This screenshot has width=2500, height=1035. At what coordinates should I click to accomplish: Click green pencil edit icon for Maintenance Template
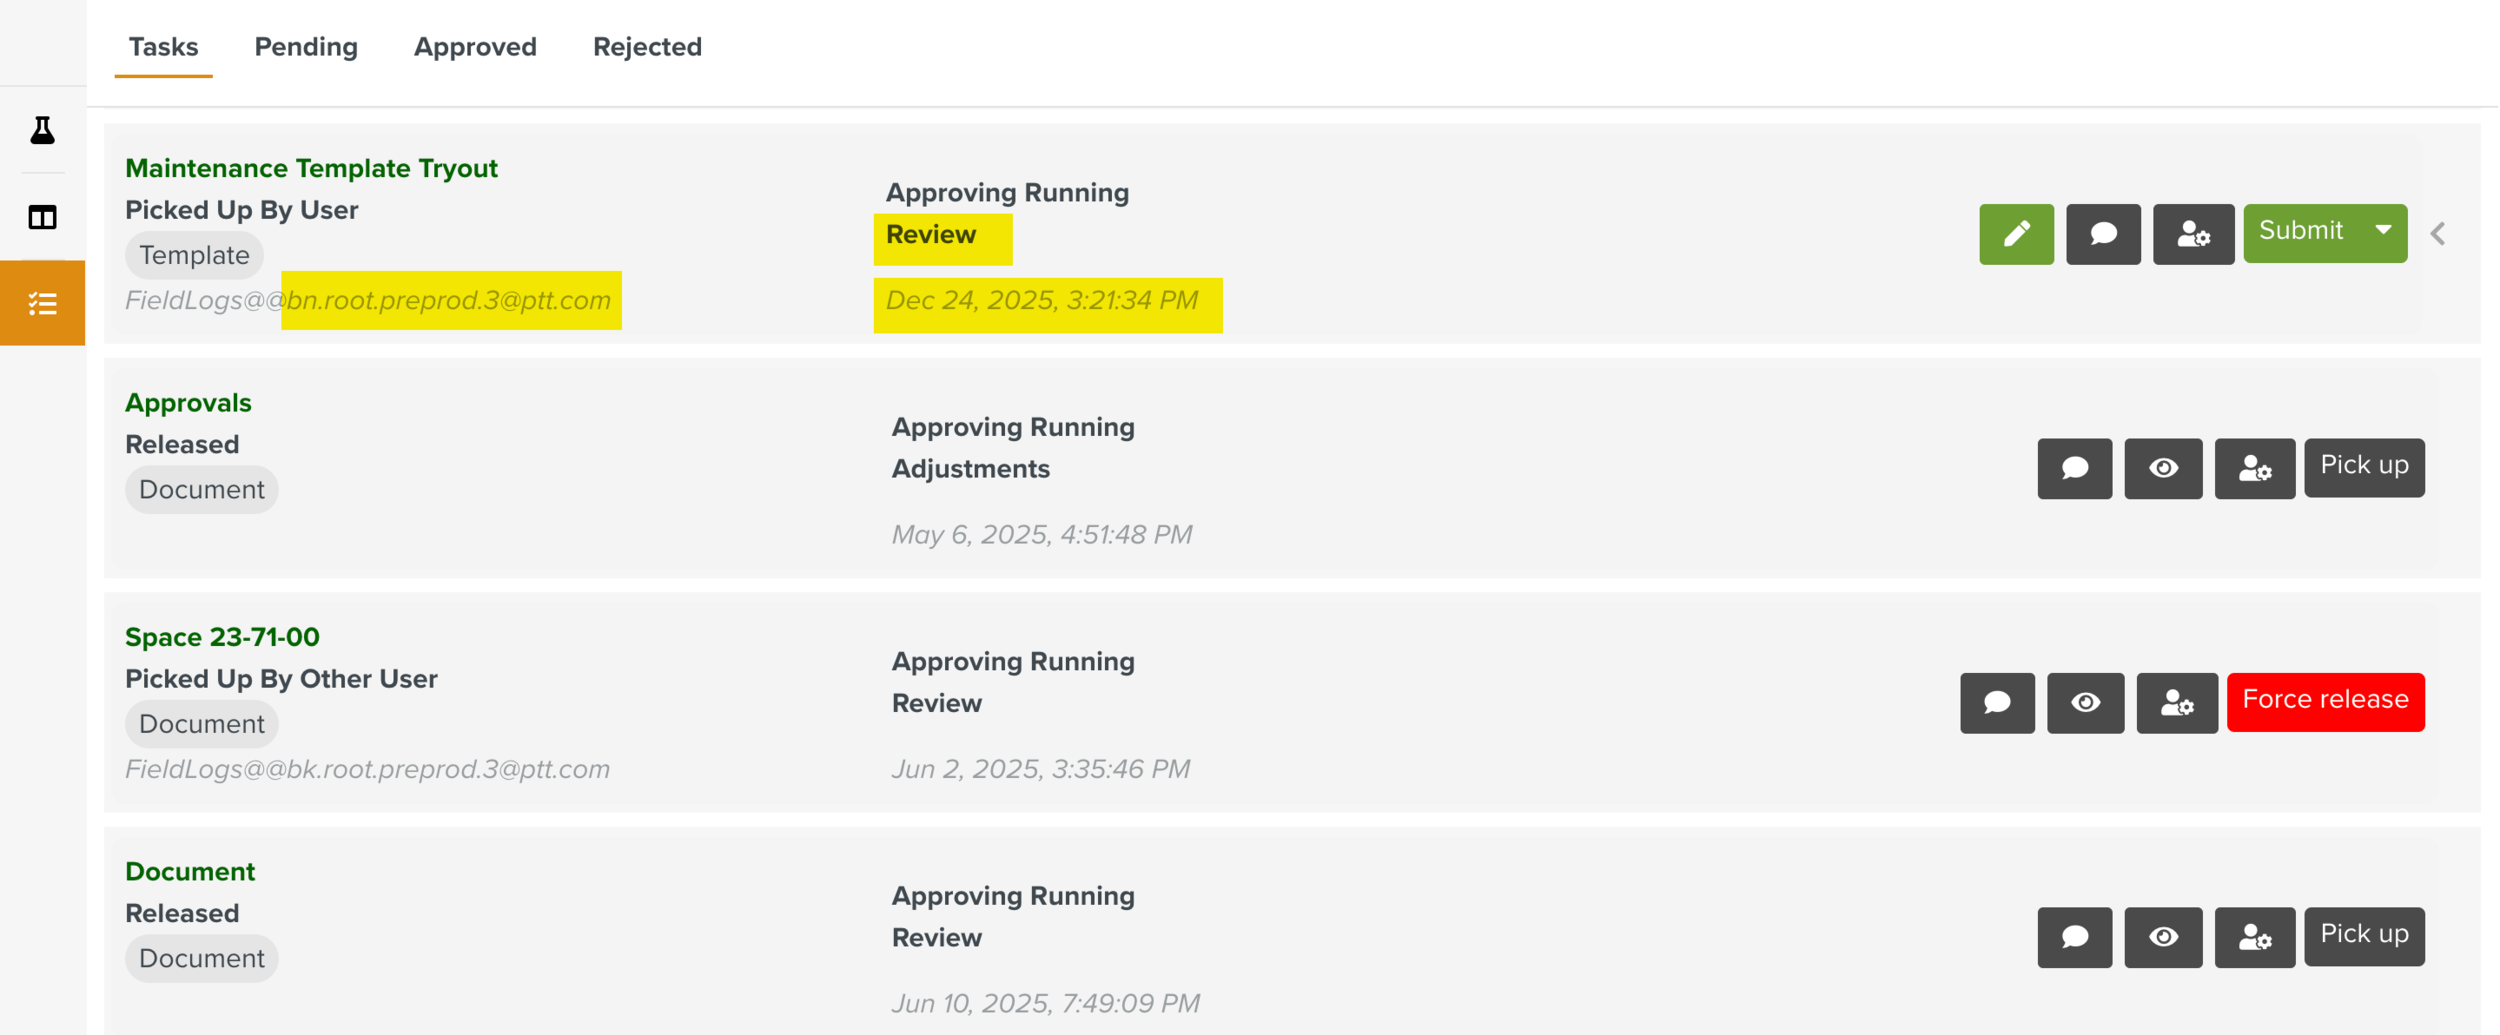point(2015,234)
